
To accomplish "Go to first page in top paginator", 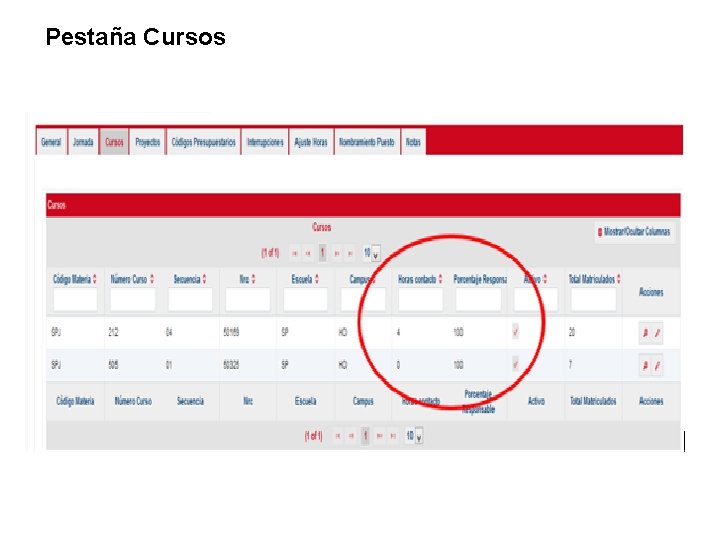I will [295, 253].
